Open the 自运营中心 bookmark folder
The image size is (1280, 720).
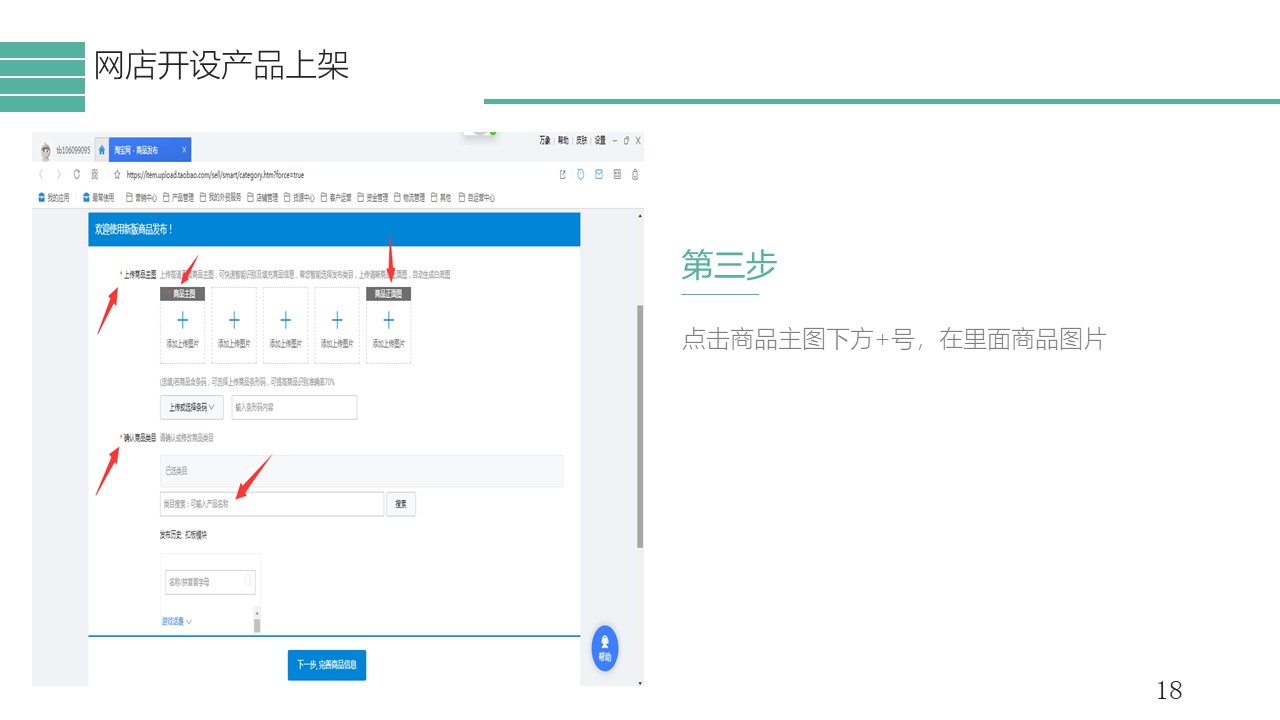(x=476, y=197)
